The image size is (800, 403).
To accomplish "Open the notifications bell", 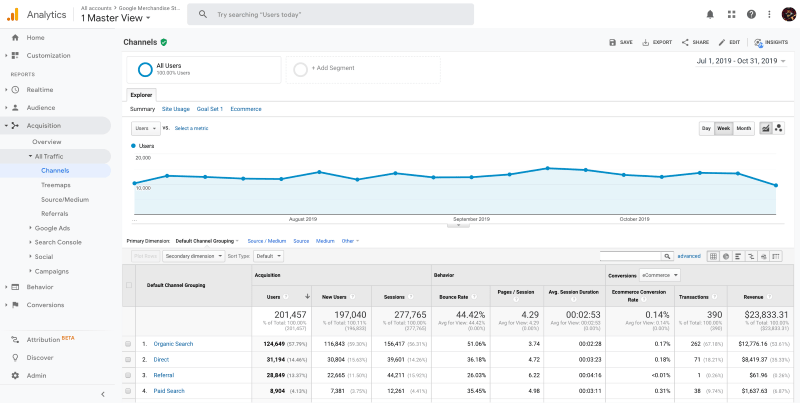I will (710, 14).
